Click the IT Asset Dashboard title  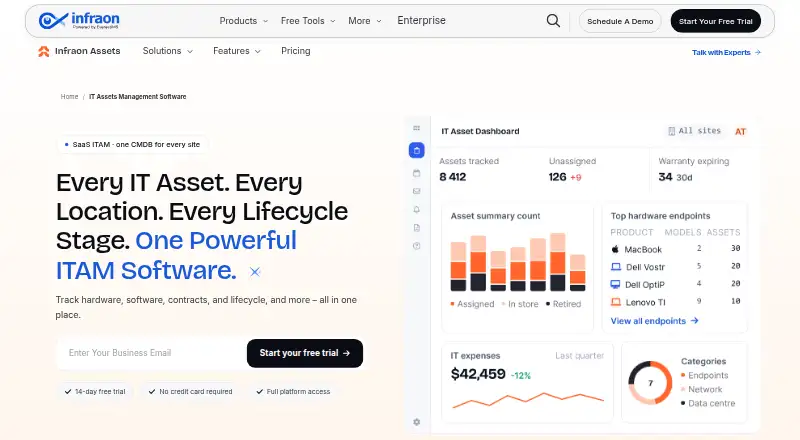coord(480,131)
